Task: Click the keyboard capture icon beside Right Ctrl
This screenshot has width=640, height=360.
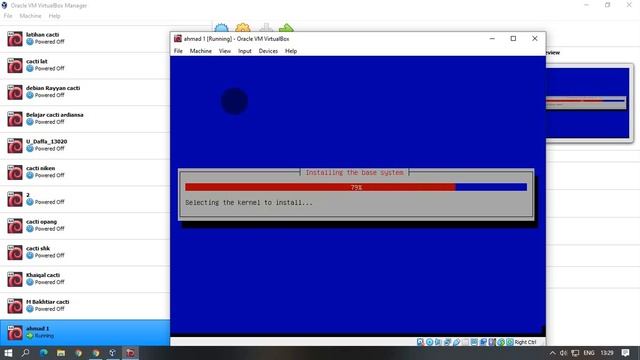Action: 510,342
